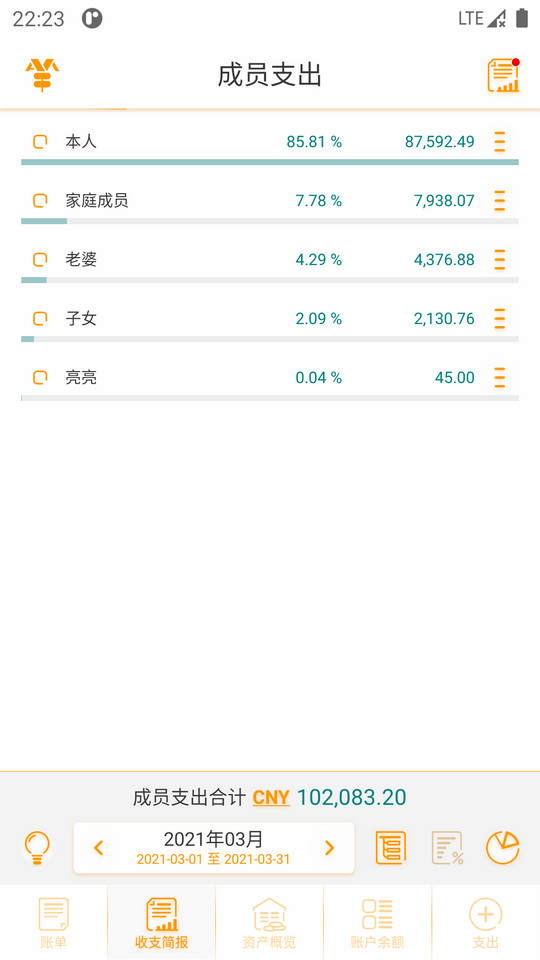Open the report icon with red notification dot
Image resolution: width=540 pixels, height=960 pixels.
(x=503, y=75)
